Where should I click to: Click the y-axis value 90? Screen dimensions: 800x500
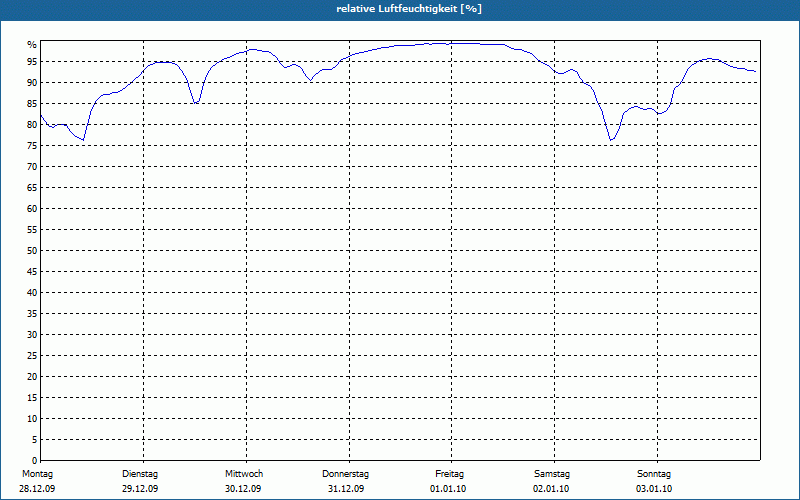pos(32,83)
